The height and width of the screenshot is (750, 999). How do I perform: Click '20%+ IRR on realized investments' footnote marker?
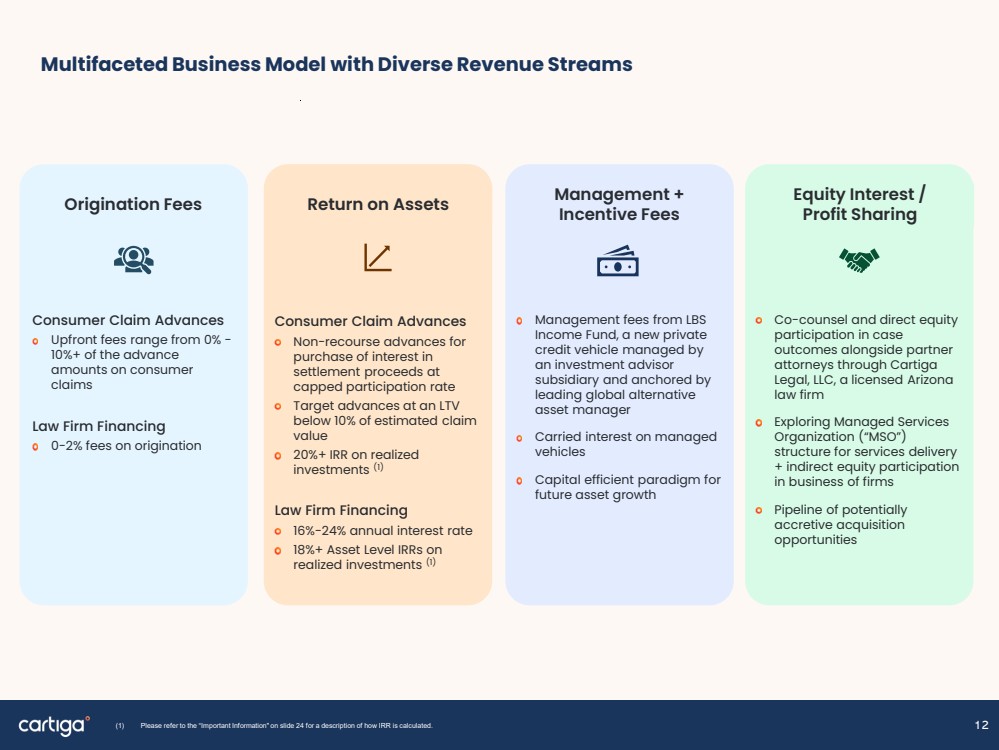click(x=378, y=467)
